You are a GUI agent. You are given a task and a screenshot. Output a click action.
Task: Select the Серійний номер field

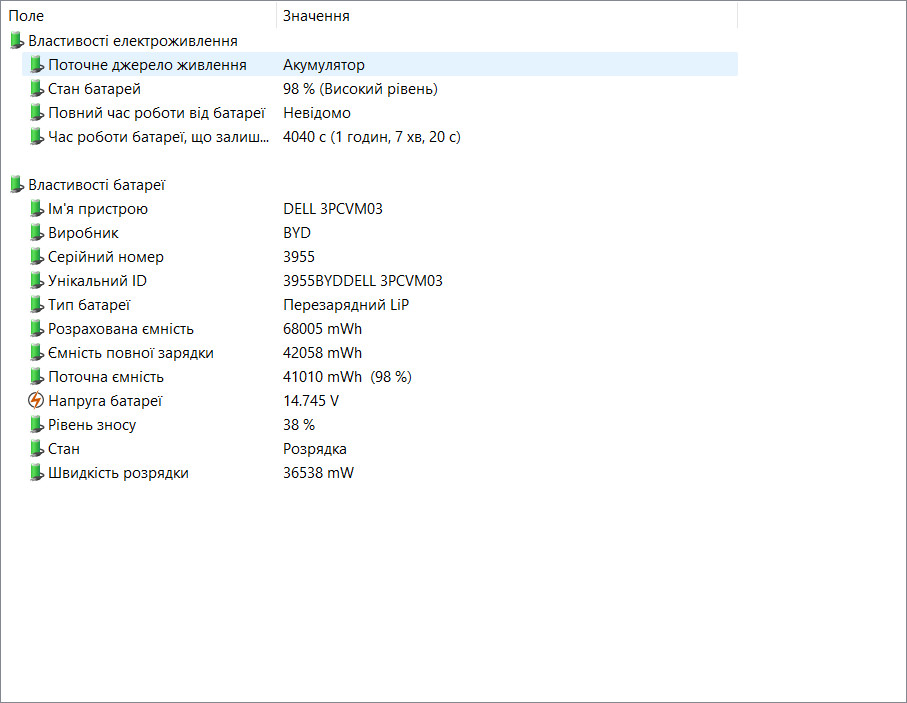point(105,256)
